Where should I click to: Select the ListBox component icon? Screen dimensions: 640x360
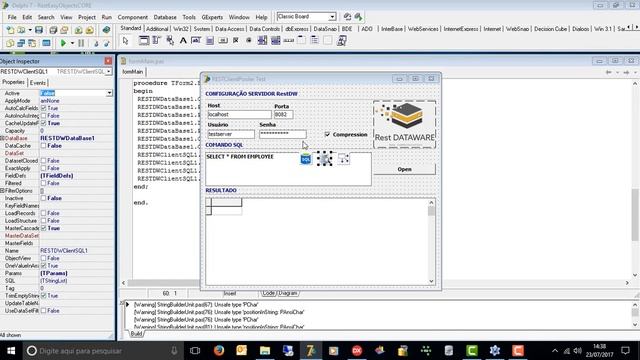pos(262,40)
